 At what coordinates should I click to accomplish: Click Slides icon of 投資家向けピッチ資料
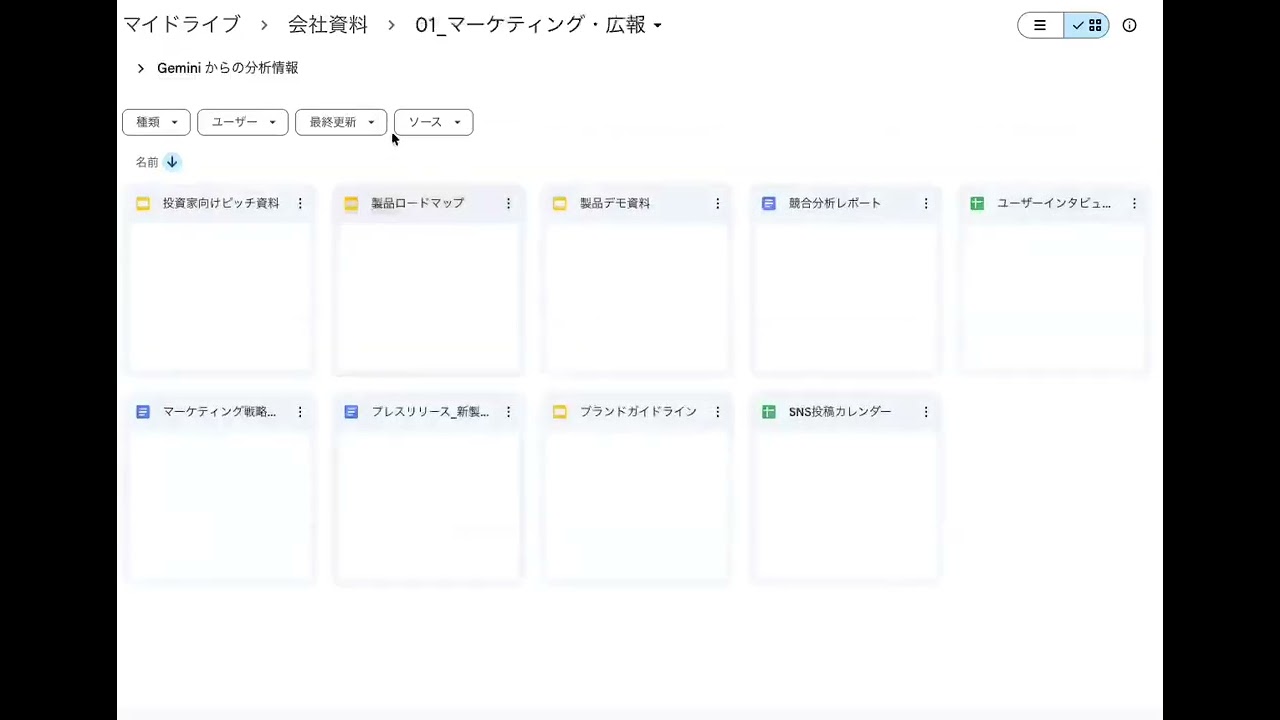coord(143,203)
